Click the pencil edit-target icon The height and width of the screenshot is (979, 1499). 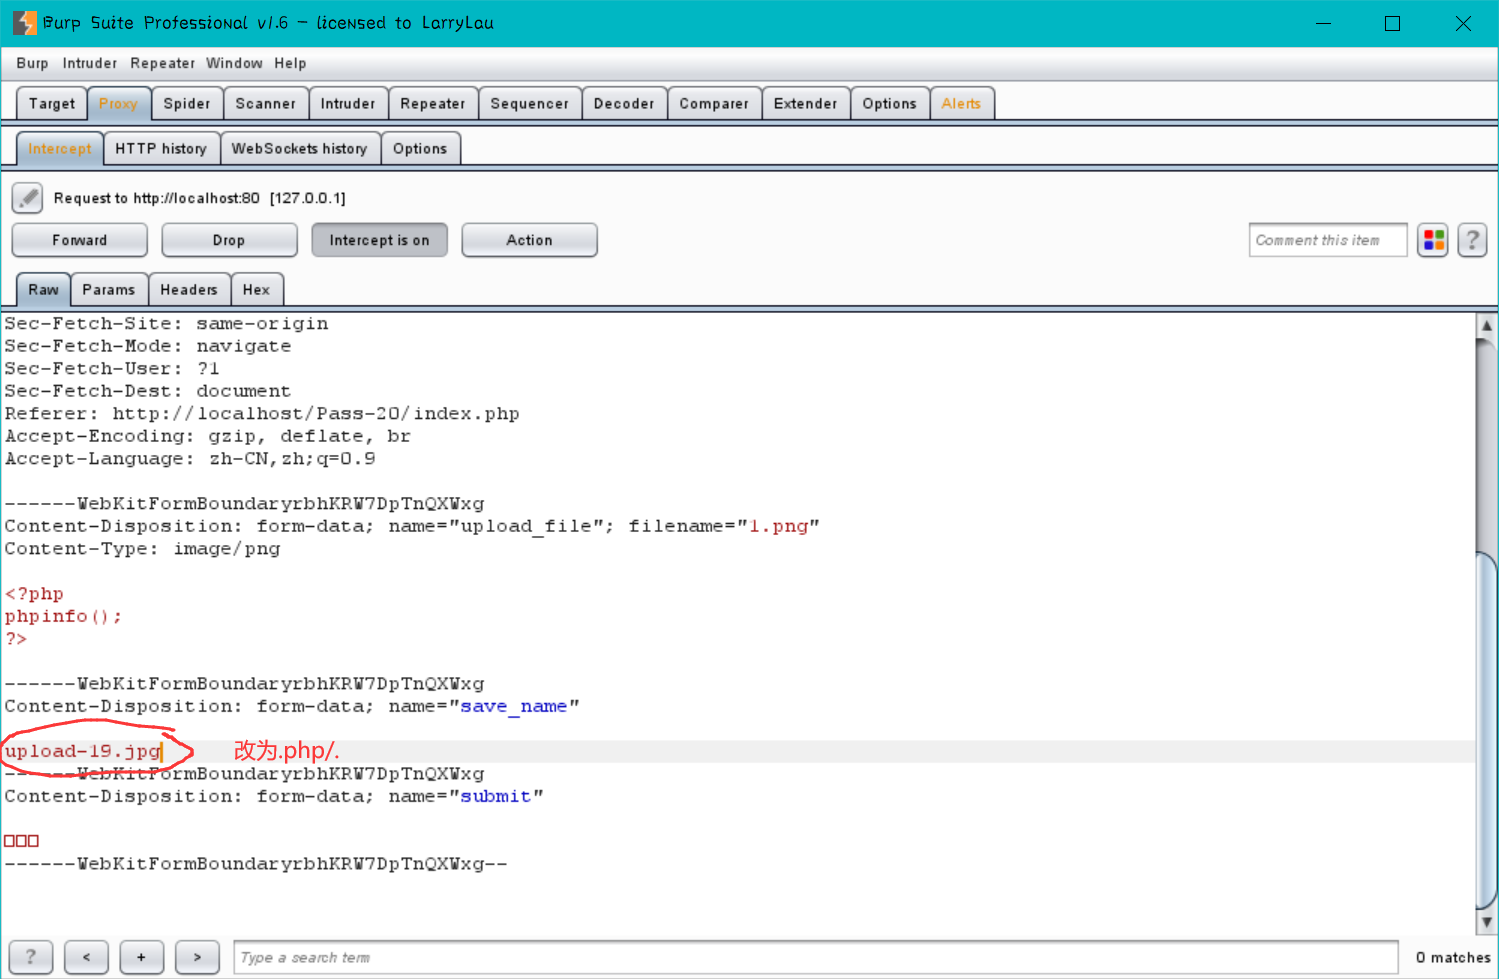[28, 198]
